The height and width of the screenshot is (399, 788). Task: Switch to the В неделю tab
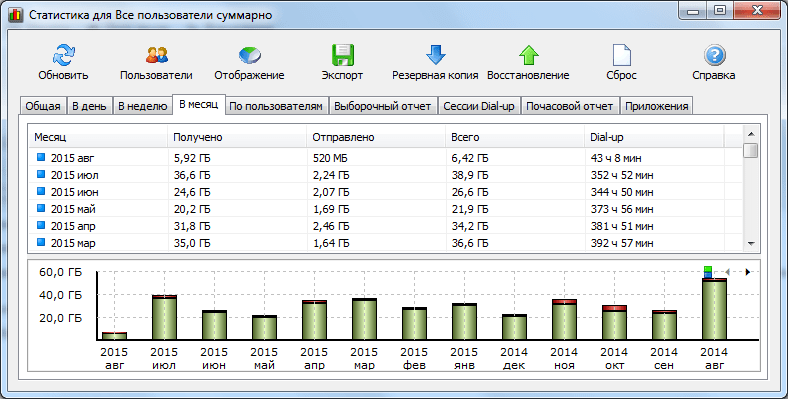tap(142, 107)
